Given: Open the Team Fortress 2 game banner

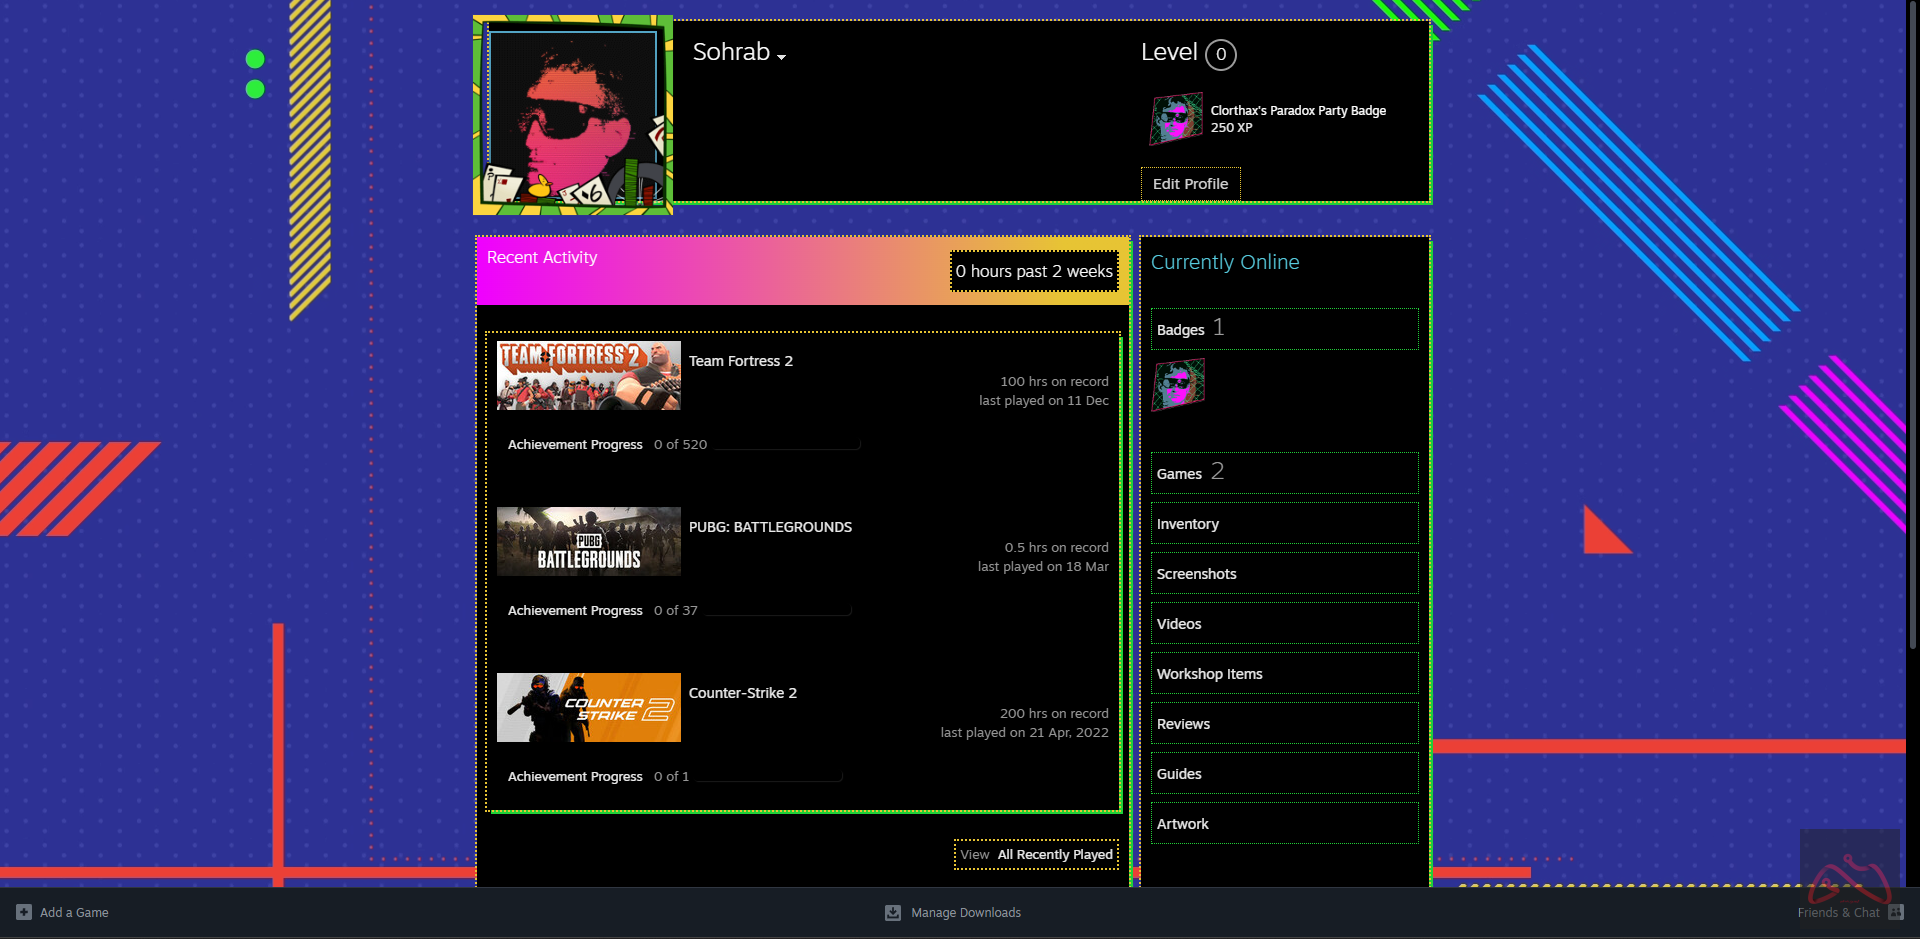Looking at the screenshot, I should [x=588, y=376].
